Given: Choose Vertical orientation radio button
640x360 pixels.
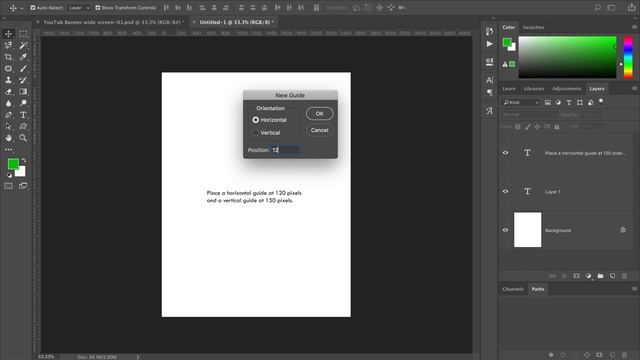Looking at the screenshot, I should [x=256, y=133].
